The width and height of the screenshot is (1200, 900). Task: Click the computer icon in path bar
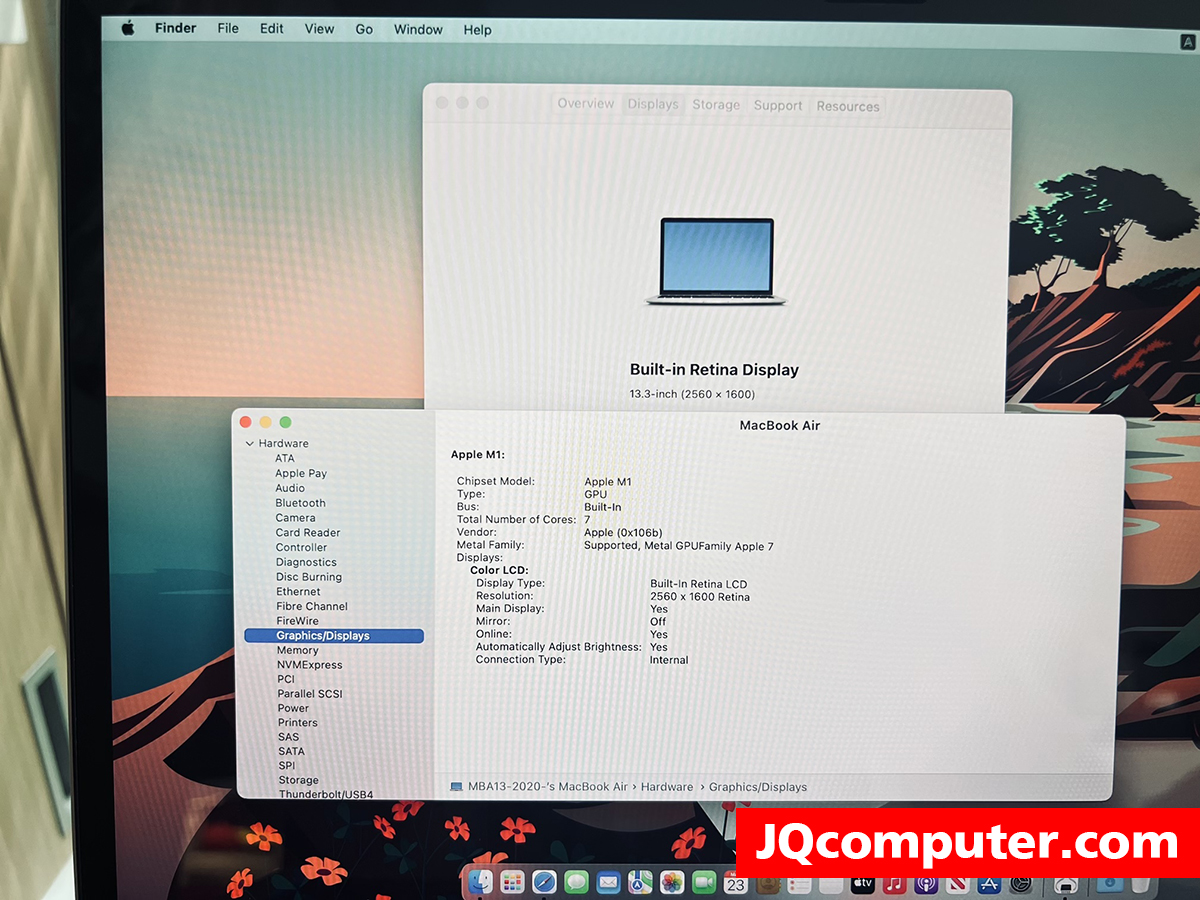[456, 787]
